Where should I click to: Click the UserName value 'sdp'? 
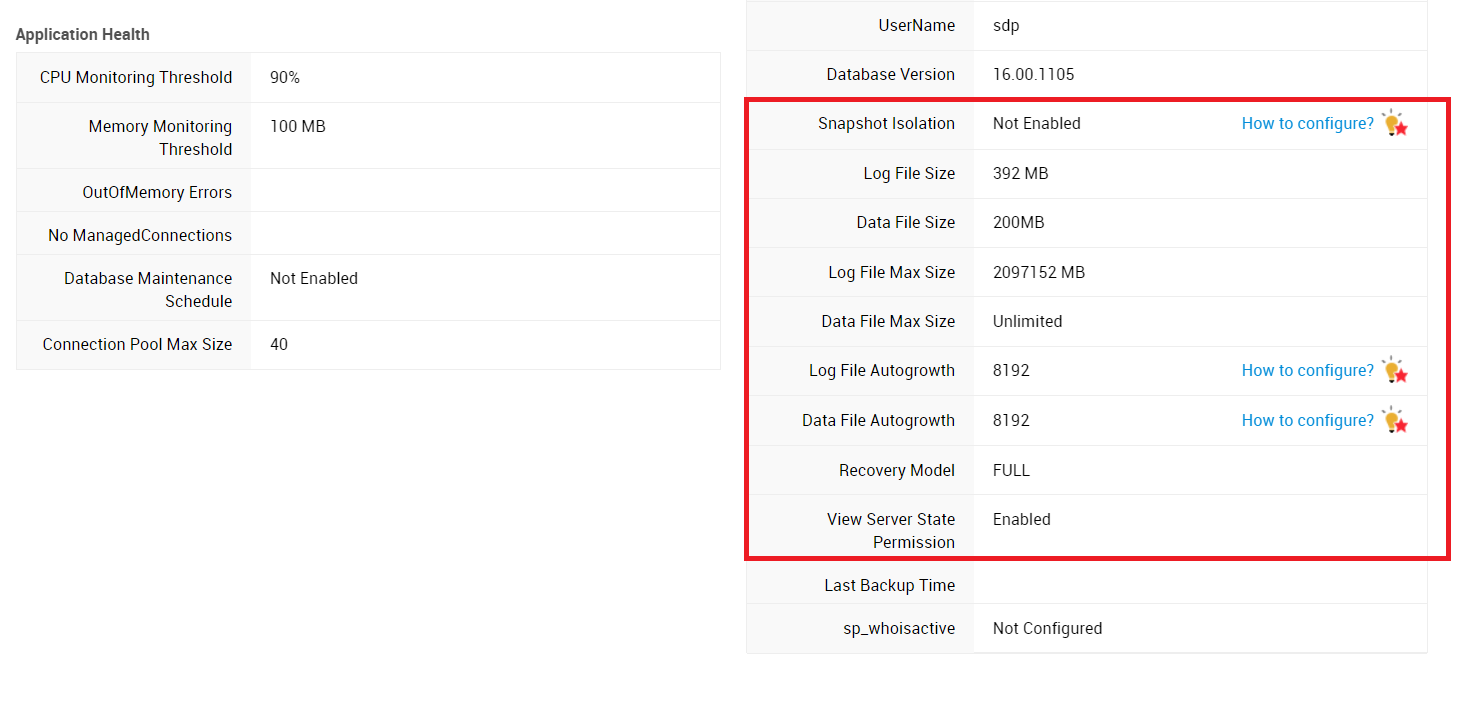[x=1006, y=26]
